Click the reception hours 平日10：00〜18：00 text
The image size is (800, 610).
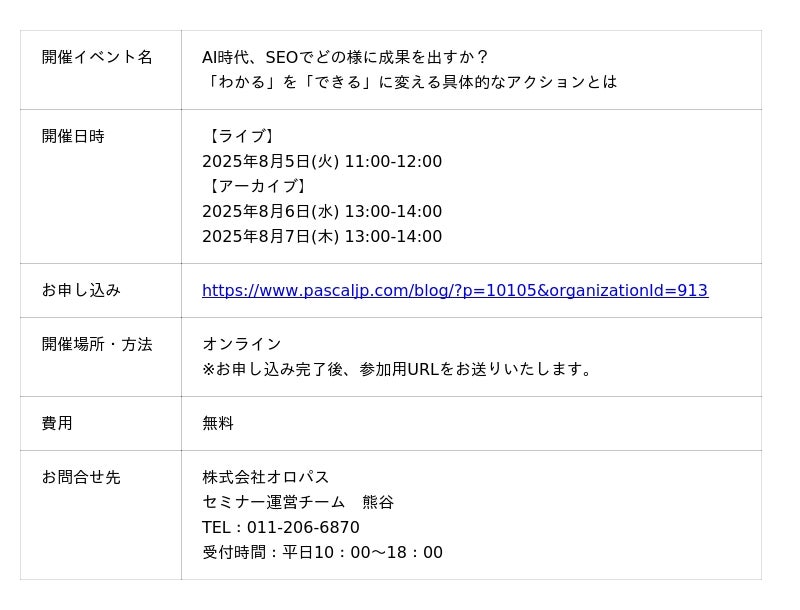(x=363, y=552)
